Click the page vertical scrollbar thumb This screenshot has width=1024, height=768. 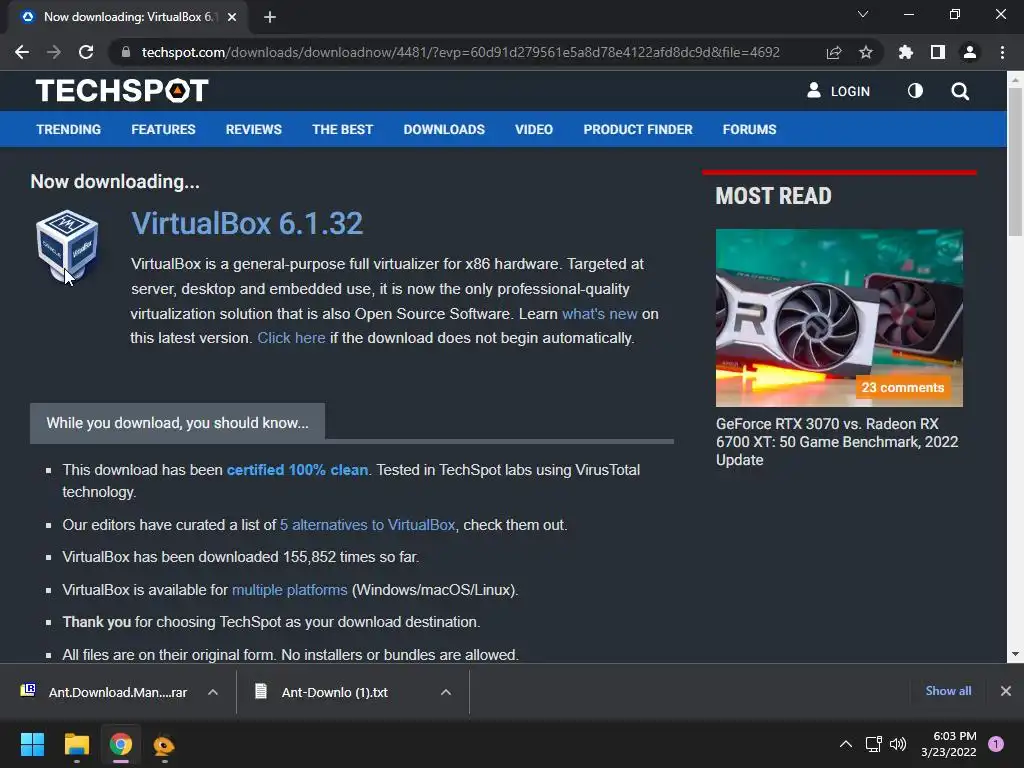(1015, 161)
